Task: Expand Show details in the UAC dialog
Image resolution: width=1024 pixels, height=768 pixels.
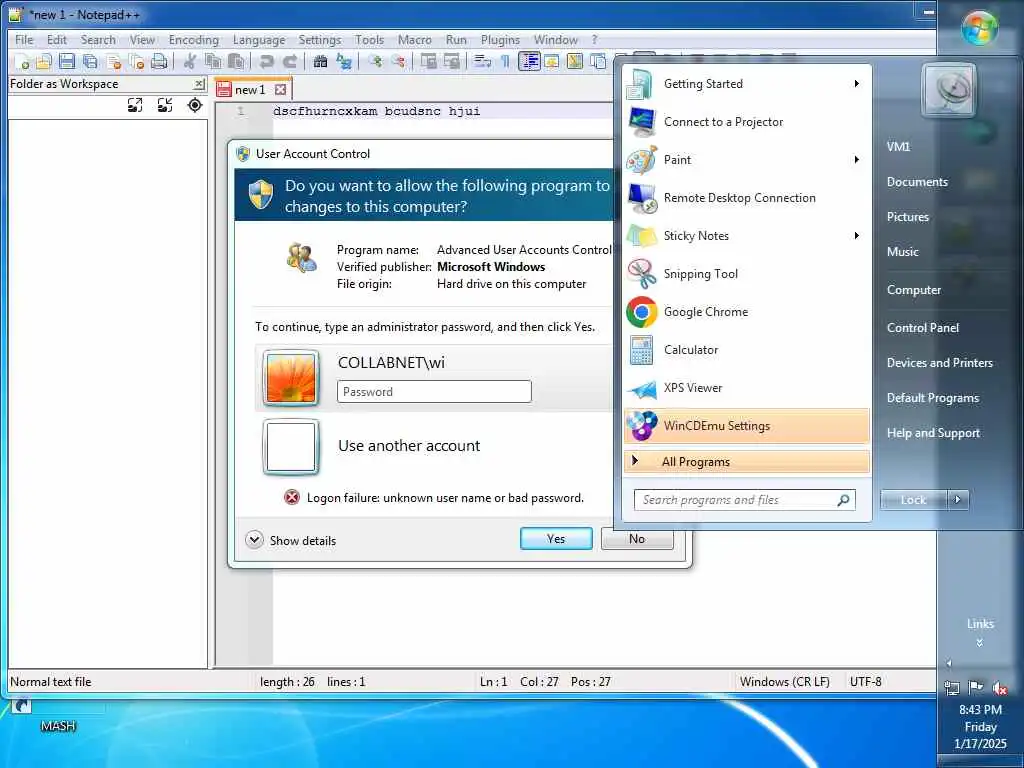Action: (x=291, y=540)
